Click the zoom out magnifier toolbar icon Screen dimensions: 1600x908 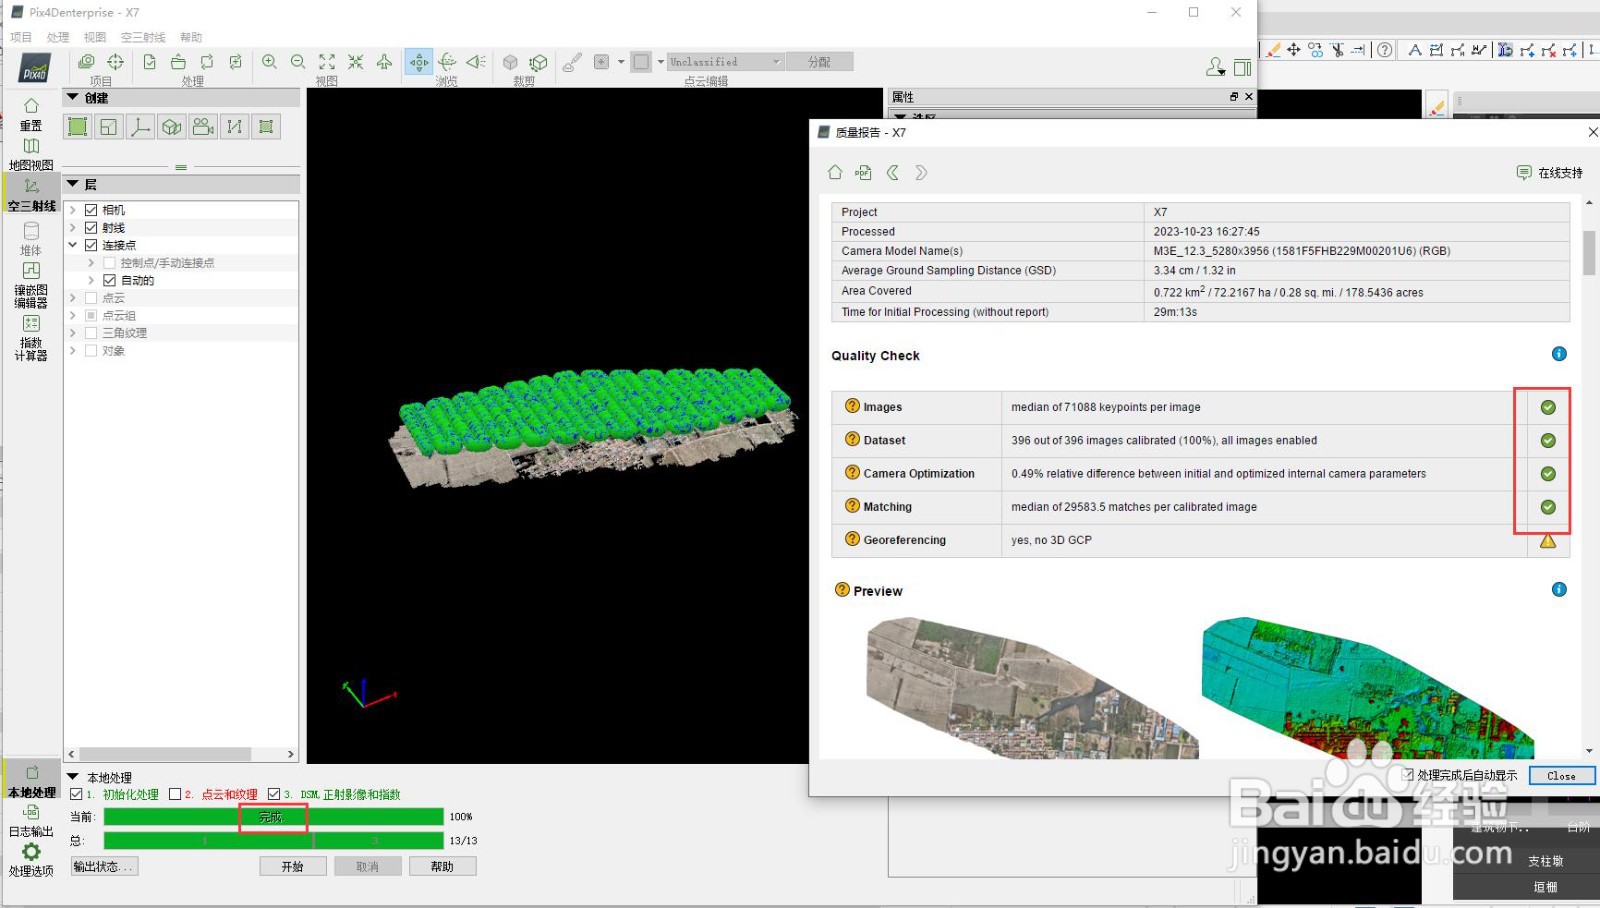(x=298, y=62)
